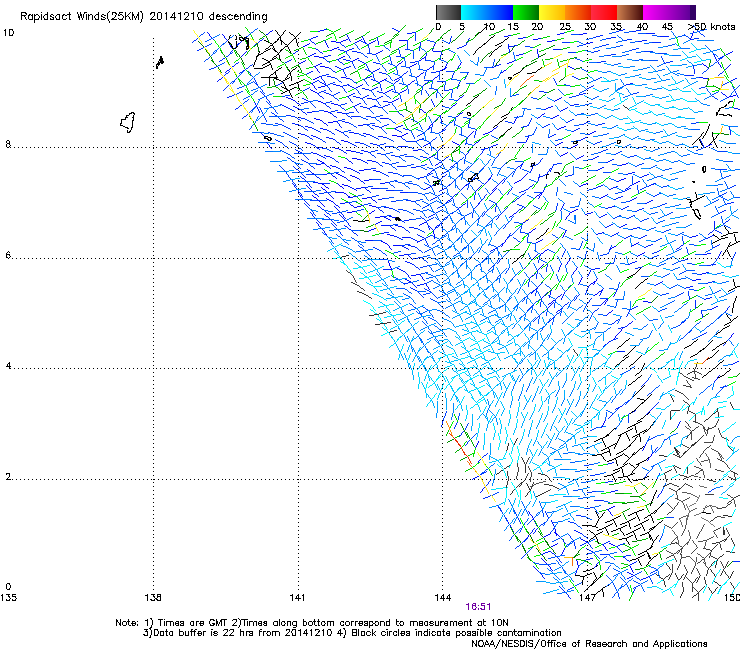Select the red 30-35 knots legend swatch
The width and height of the screenshot is (740, 650).
(x=604, y=12)
